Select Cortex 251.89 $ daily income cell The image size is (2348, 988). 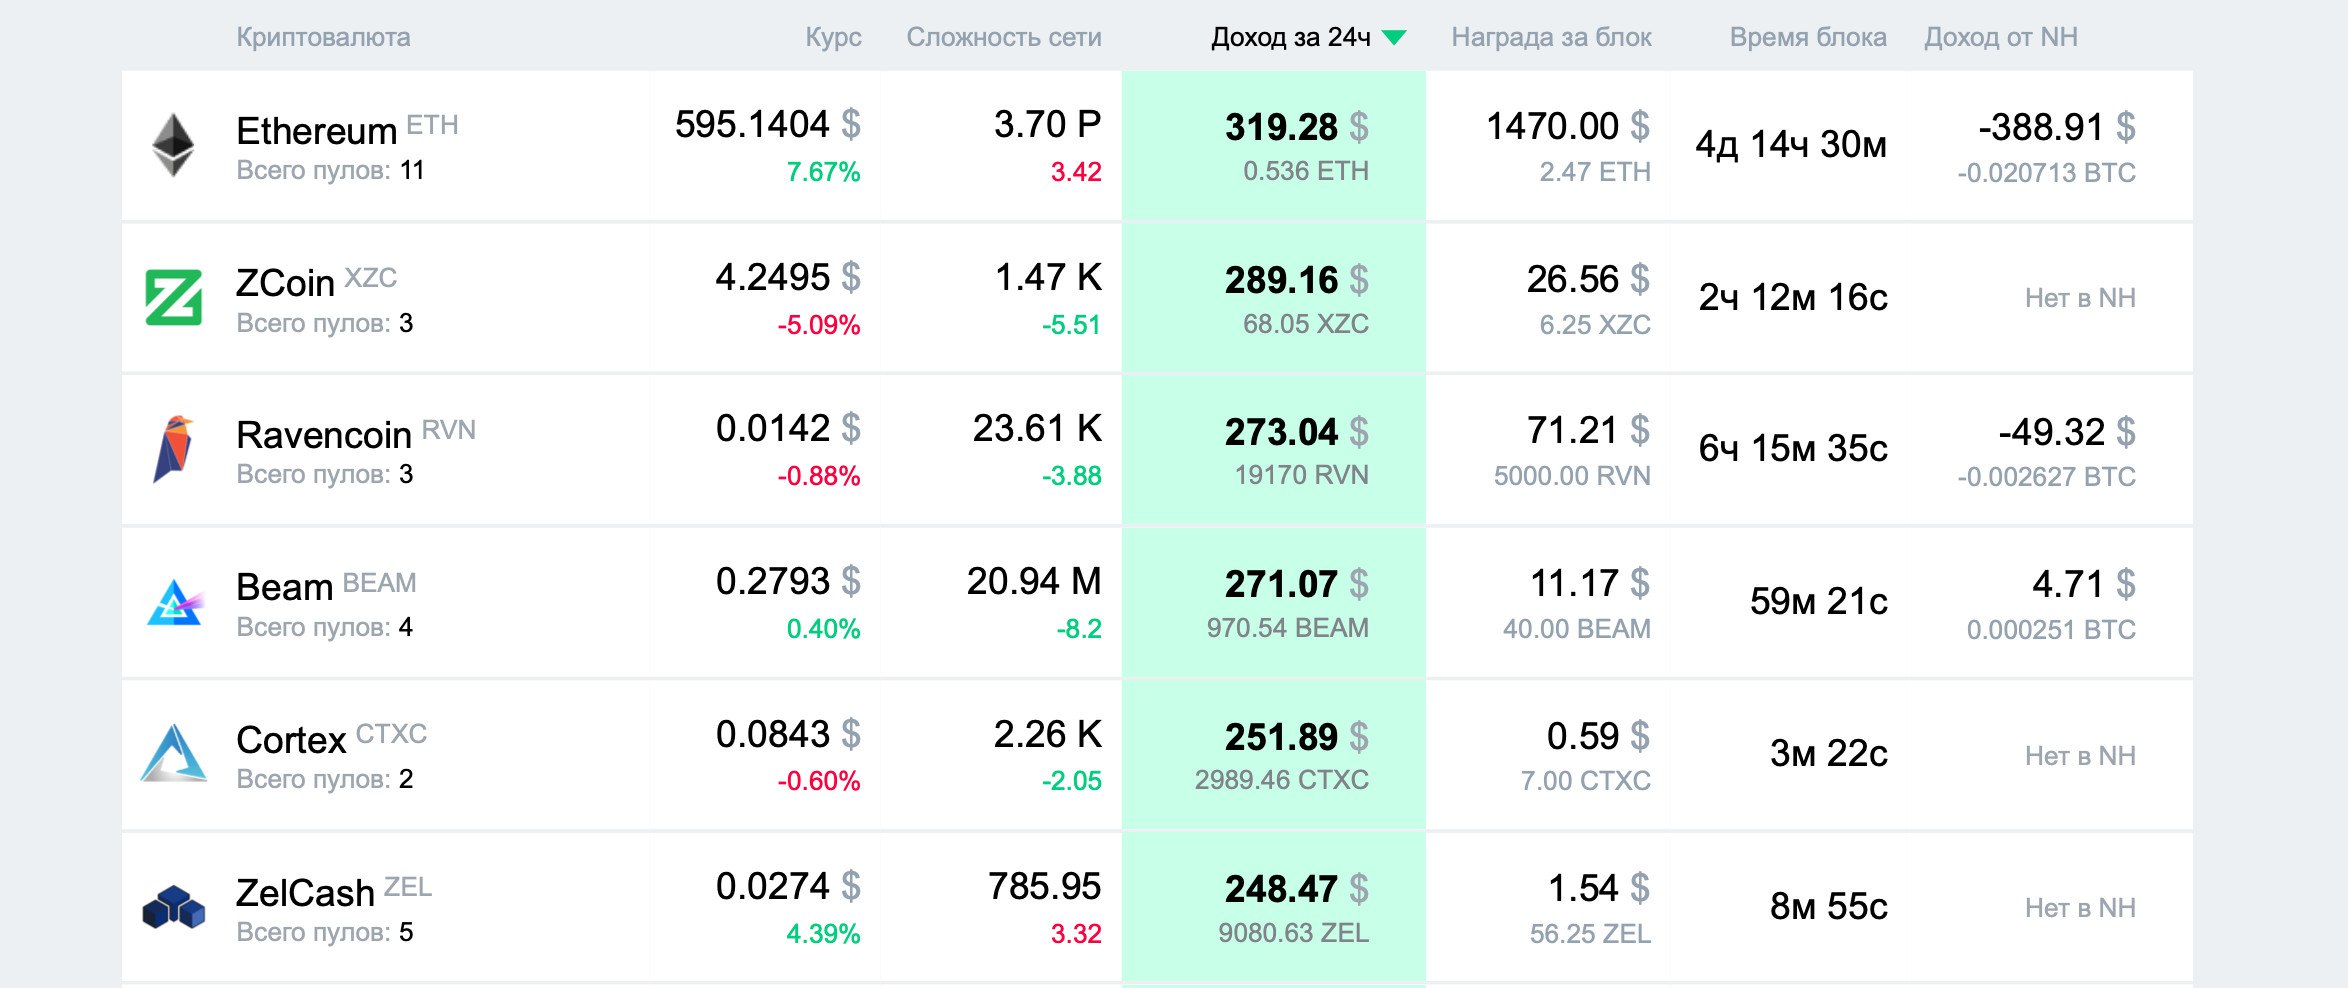tap(1296, 738)
